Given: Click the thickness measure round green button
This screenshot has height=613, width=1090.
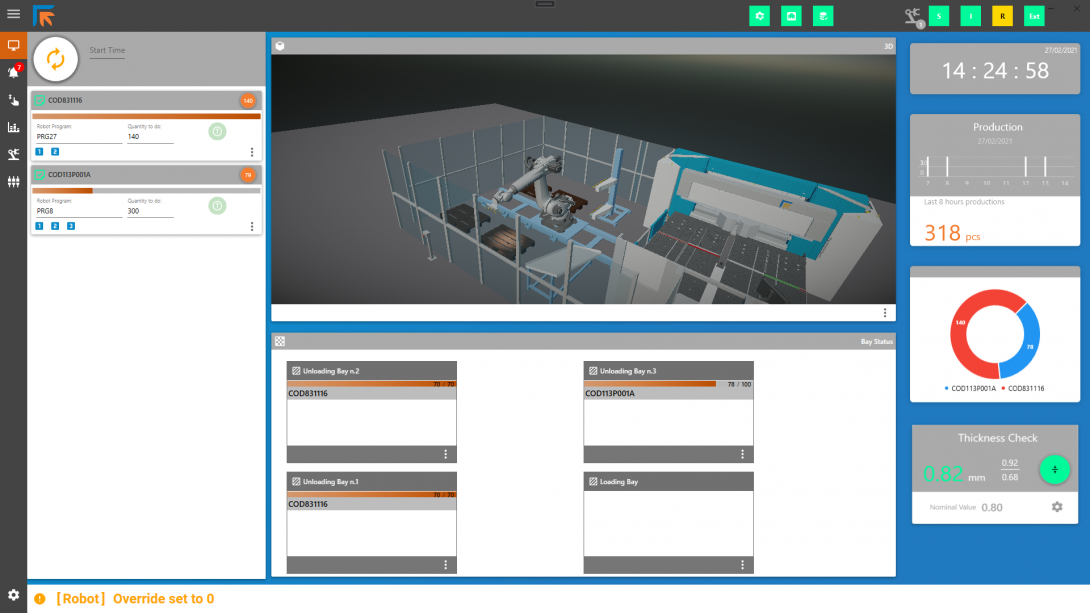Looking at the screenshot, I should [x=1054, y=470].
